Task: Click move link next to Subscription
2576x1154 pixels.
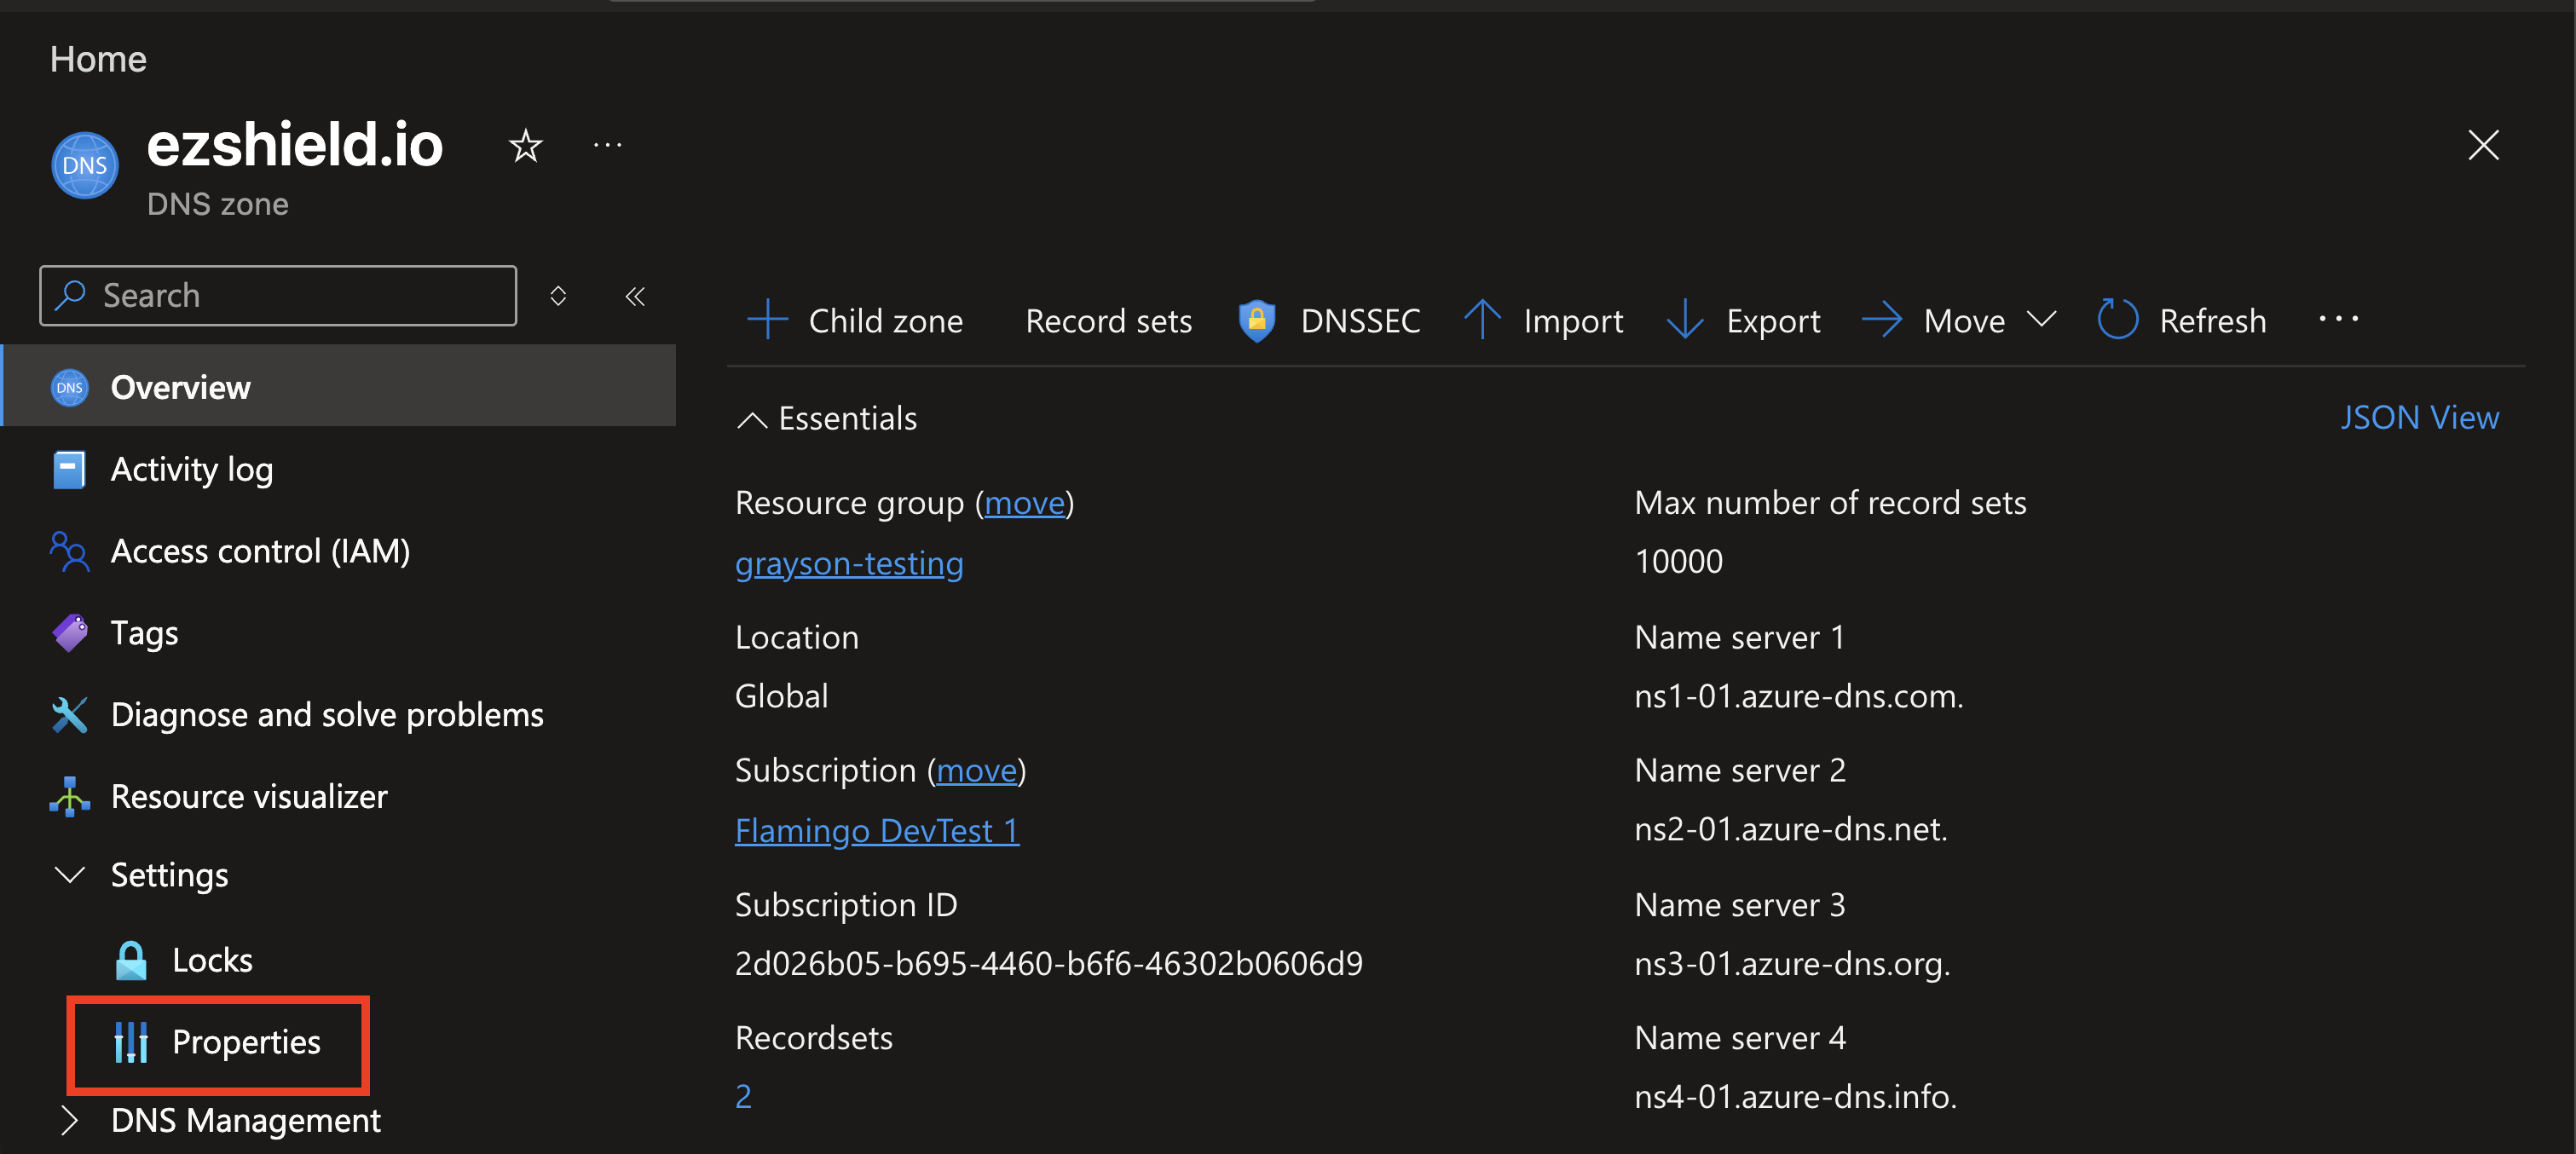Action: (x=976, y=771)
